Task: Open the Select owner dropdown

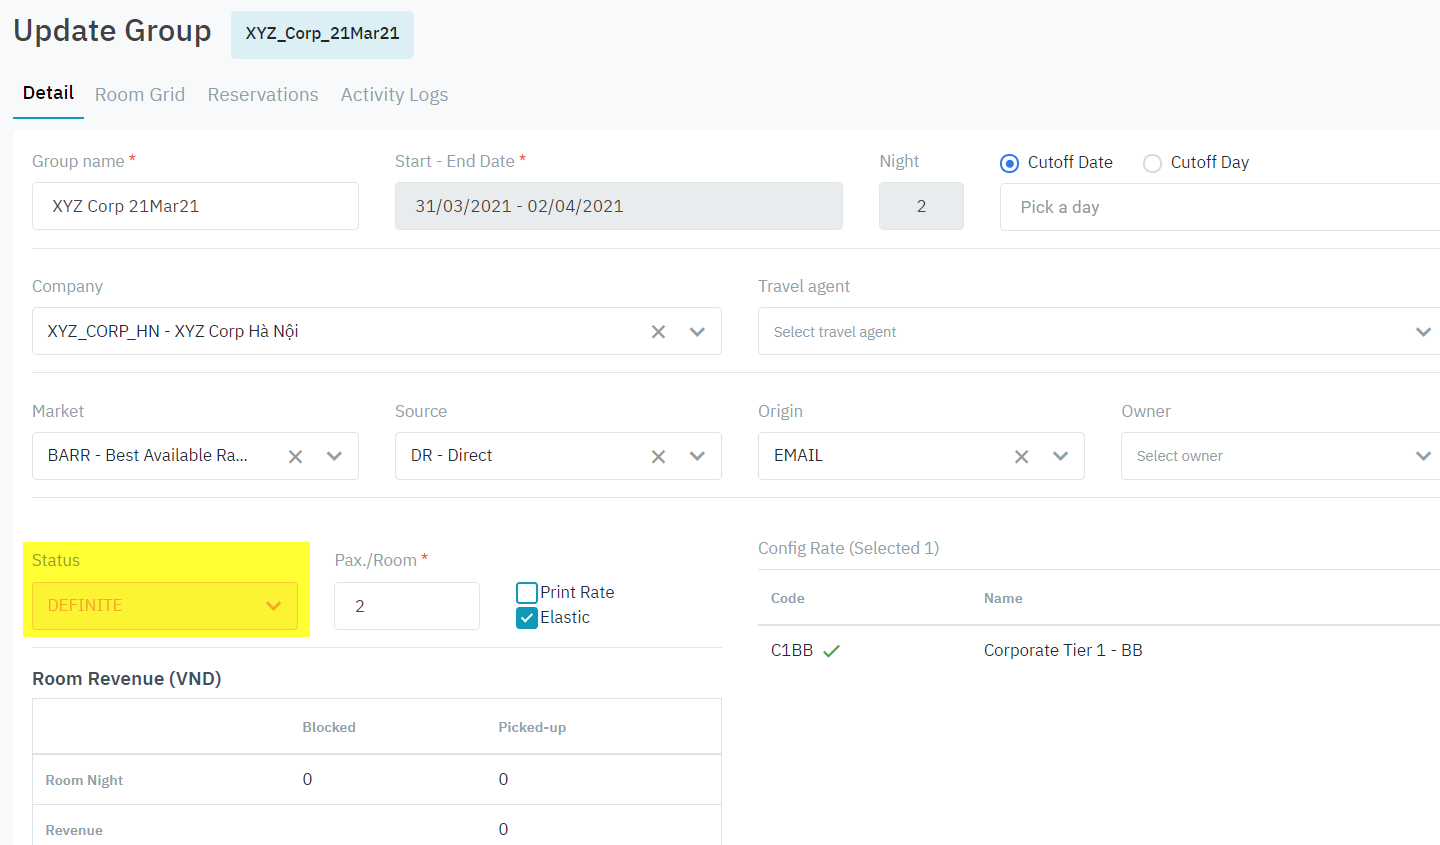Action: 1422,456
